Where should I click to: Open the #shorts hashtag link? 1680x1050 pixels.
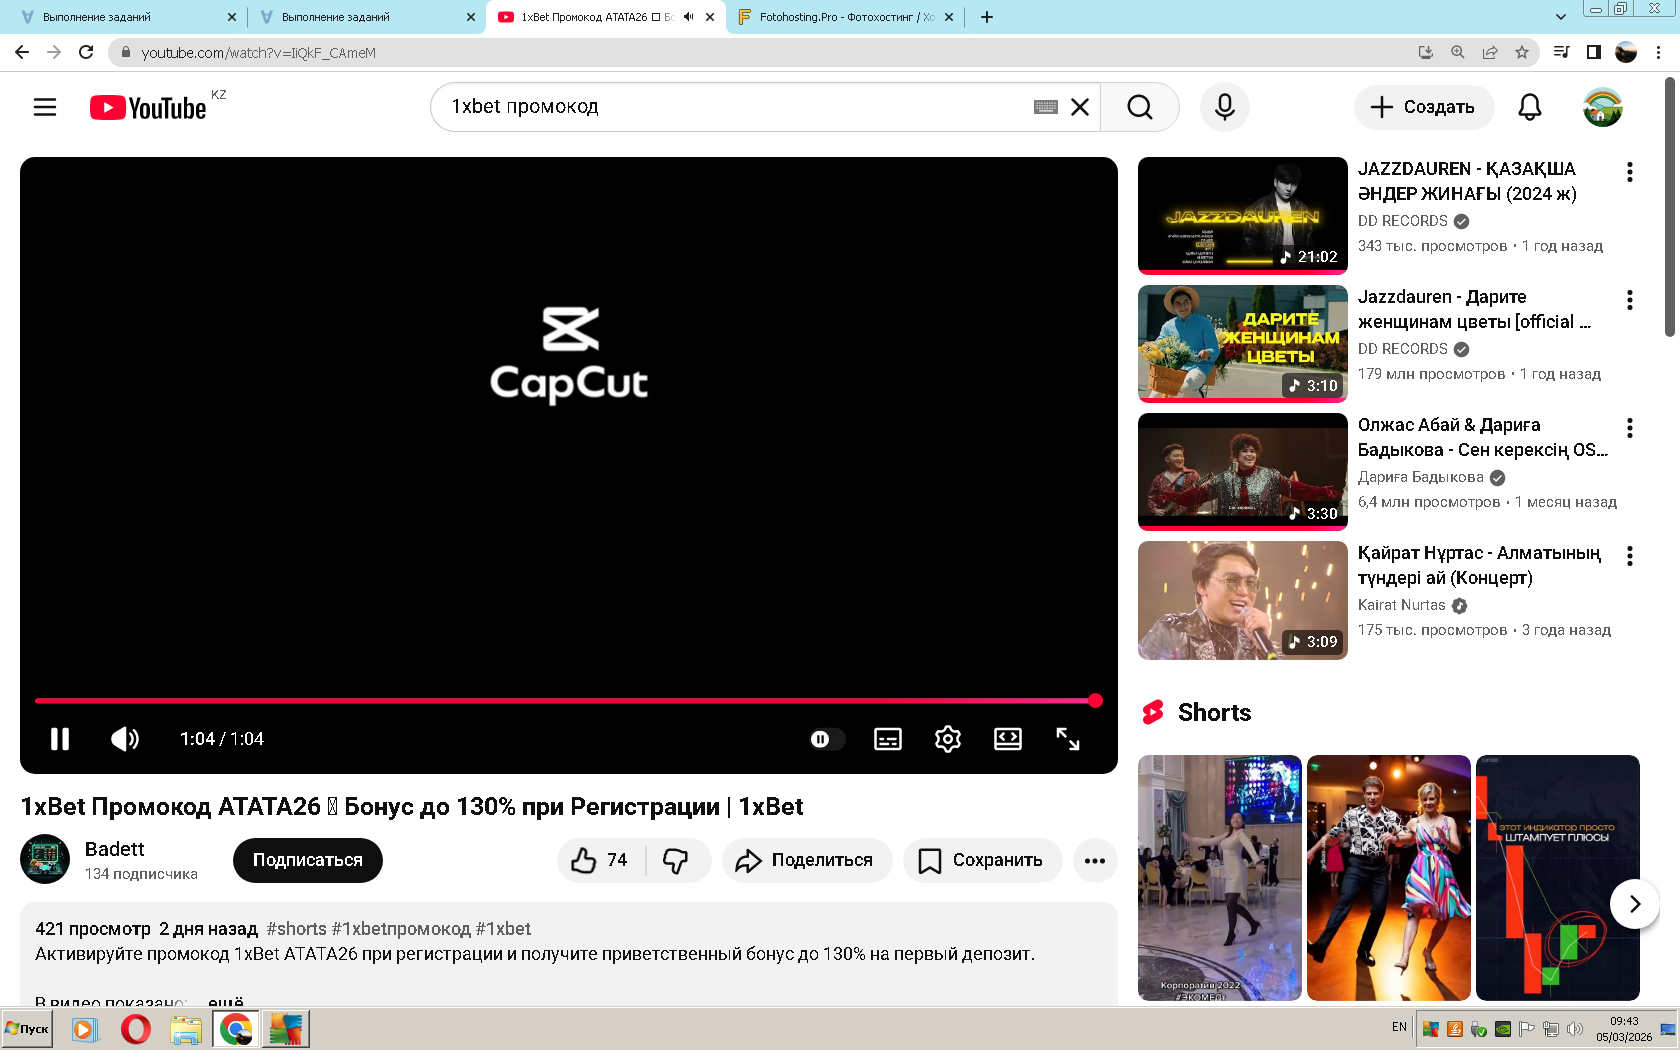[x=296, y=929]
